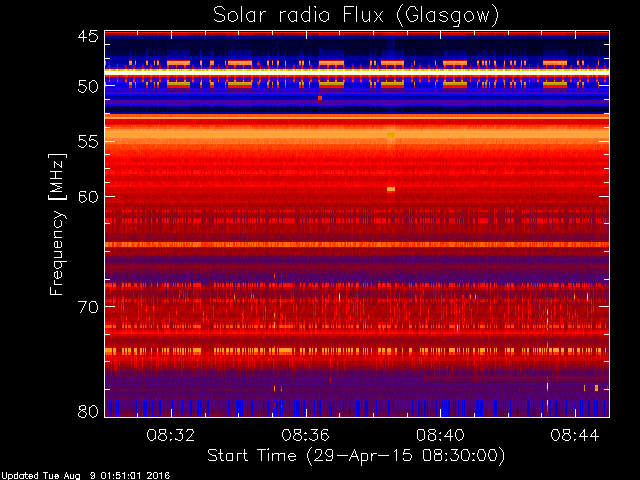The height and width of the screenshot is (480, 640).
Task: Click the 80 MHz frequency tick label
Action: 88,410
